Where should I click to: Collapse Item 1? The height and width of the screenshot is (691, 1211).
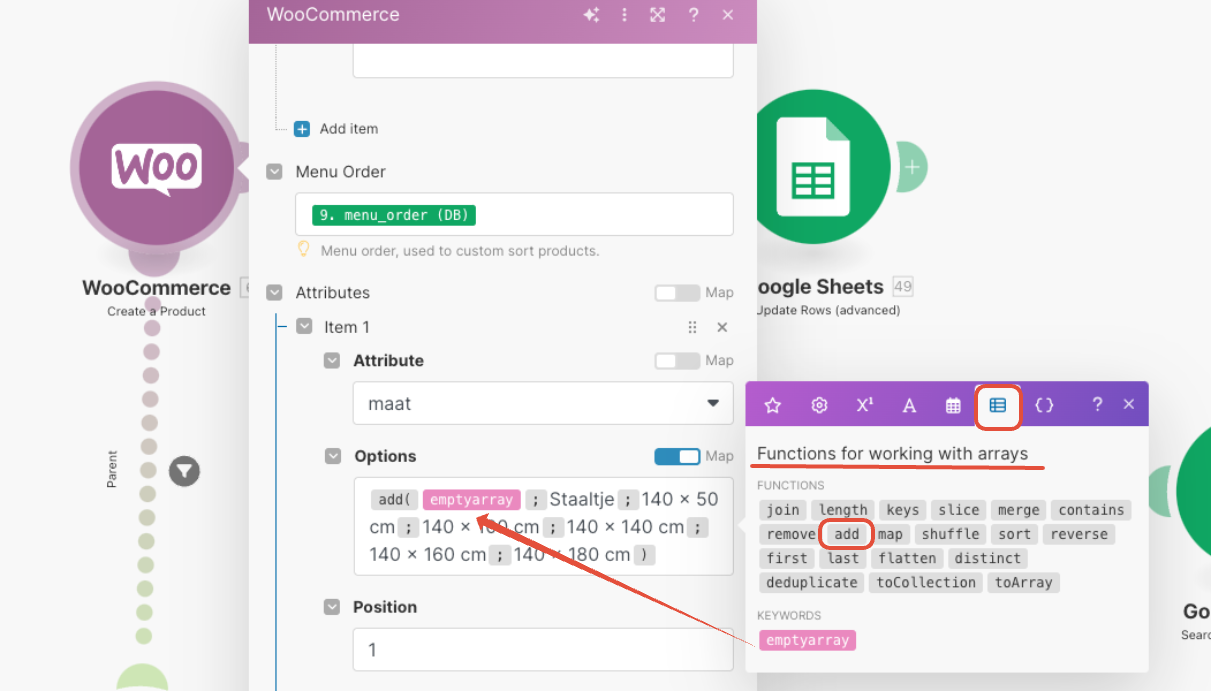(x=304, y=327)
